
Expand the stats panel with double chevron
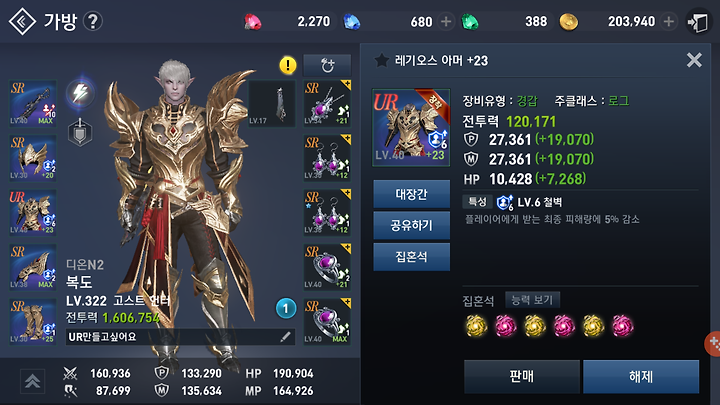(32, 381)
